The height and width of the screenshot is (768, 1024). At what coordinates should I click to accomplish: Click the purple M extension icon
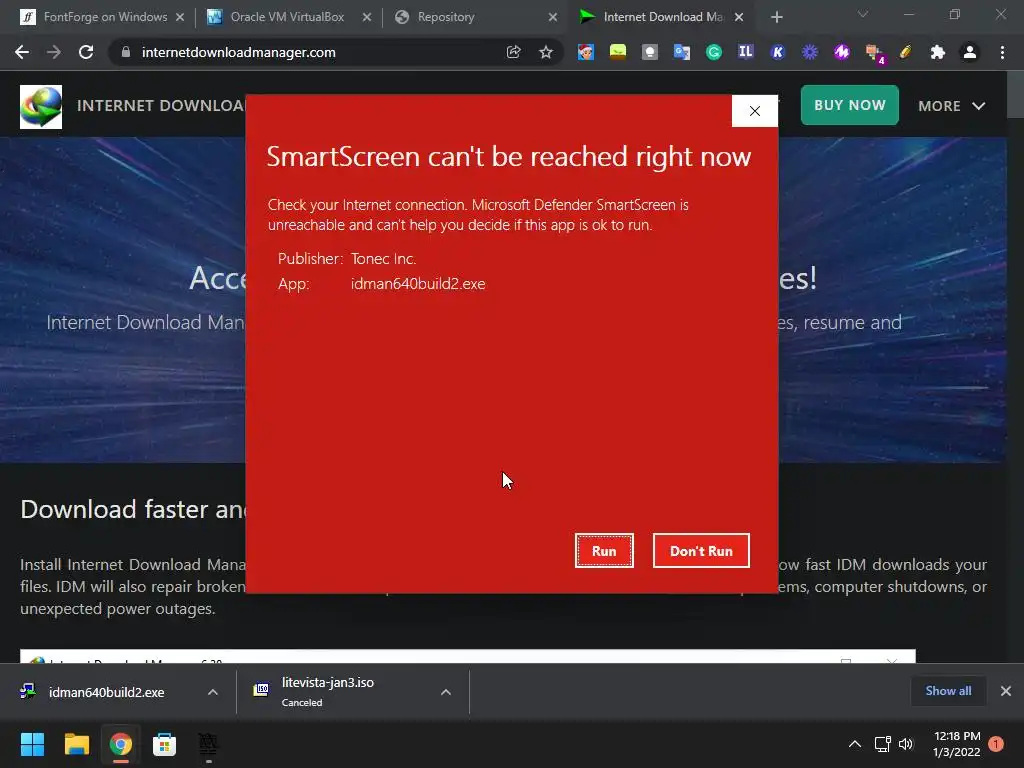pyautogui.click(x=842, y=52)
